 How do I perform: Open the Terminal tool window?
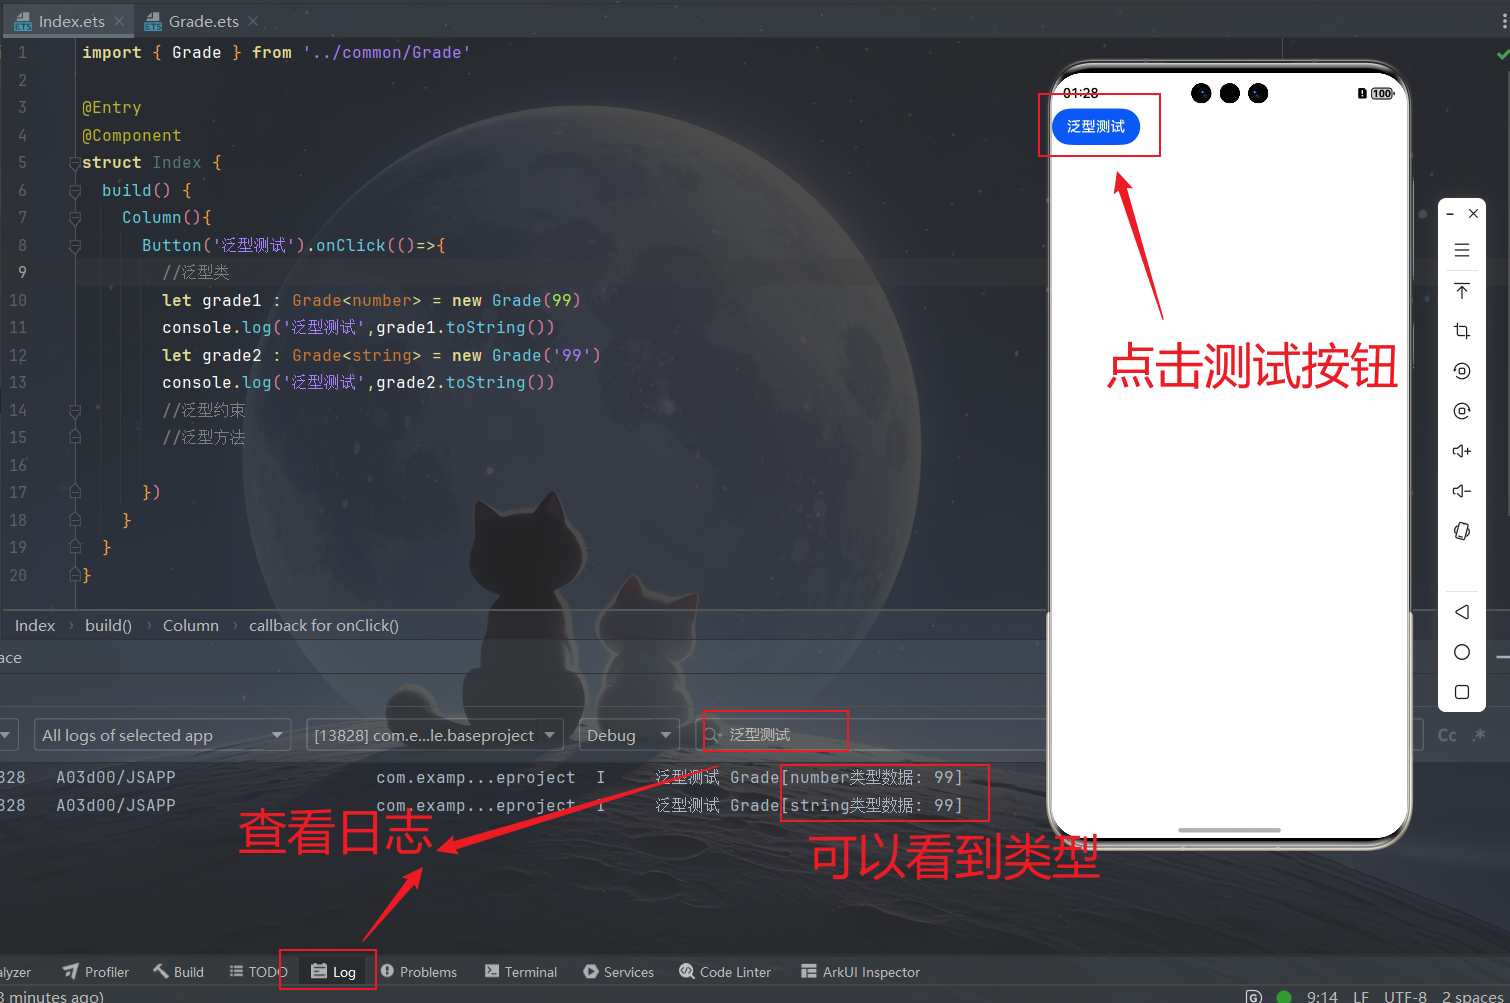(x=520, y=971)
